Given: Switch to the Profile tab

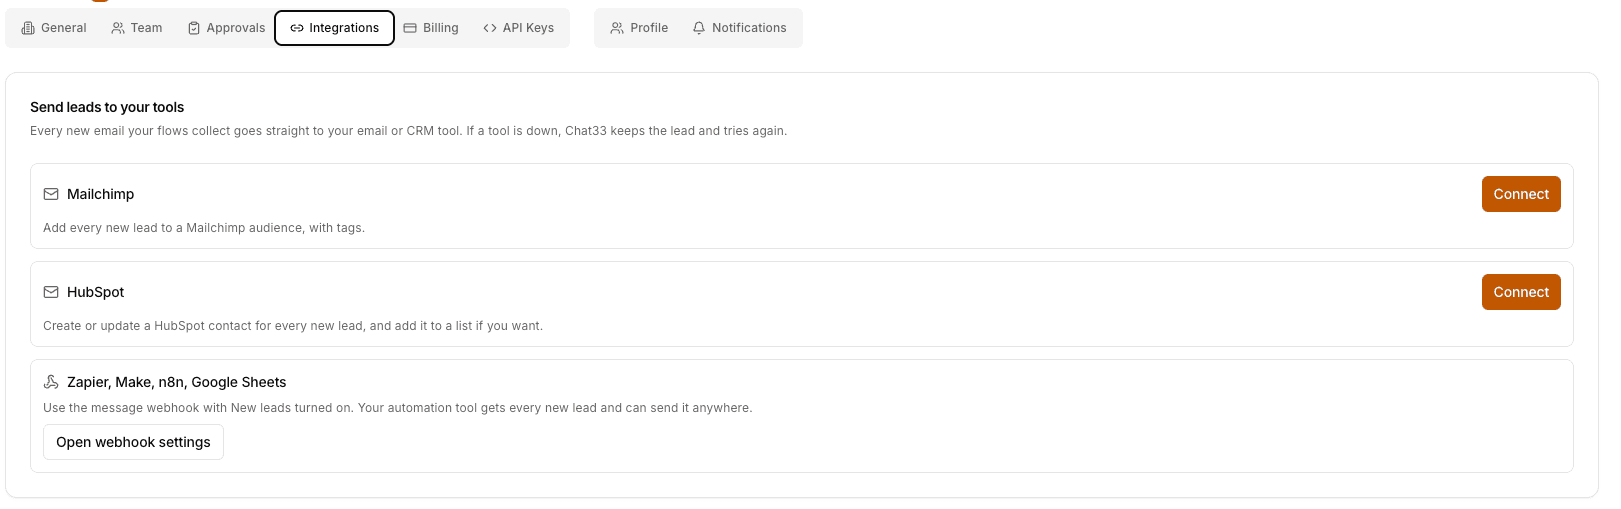Looking at the screenshot, I should 639,28.
